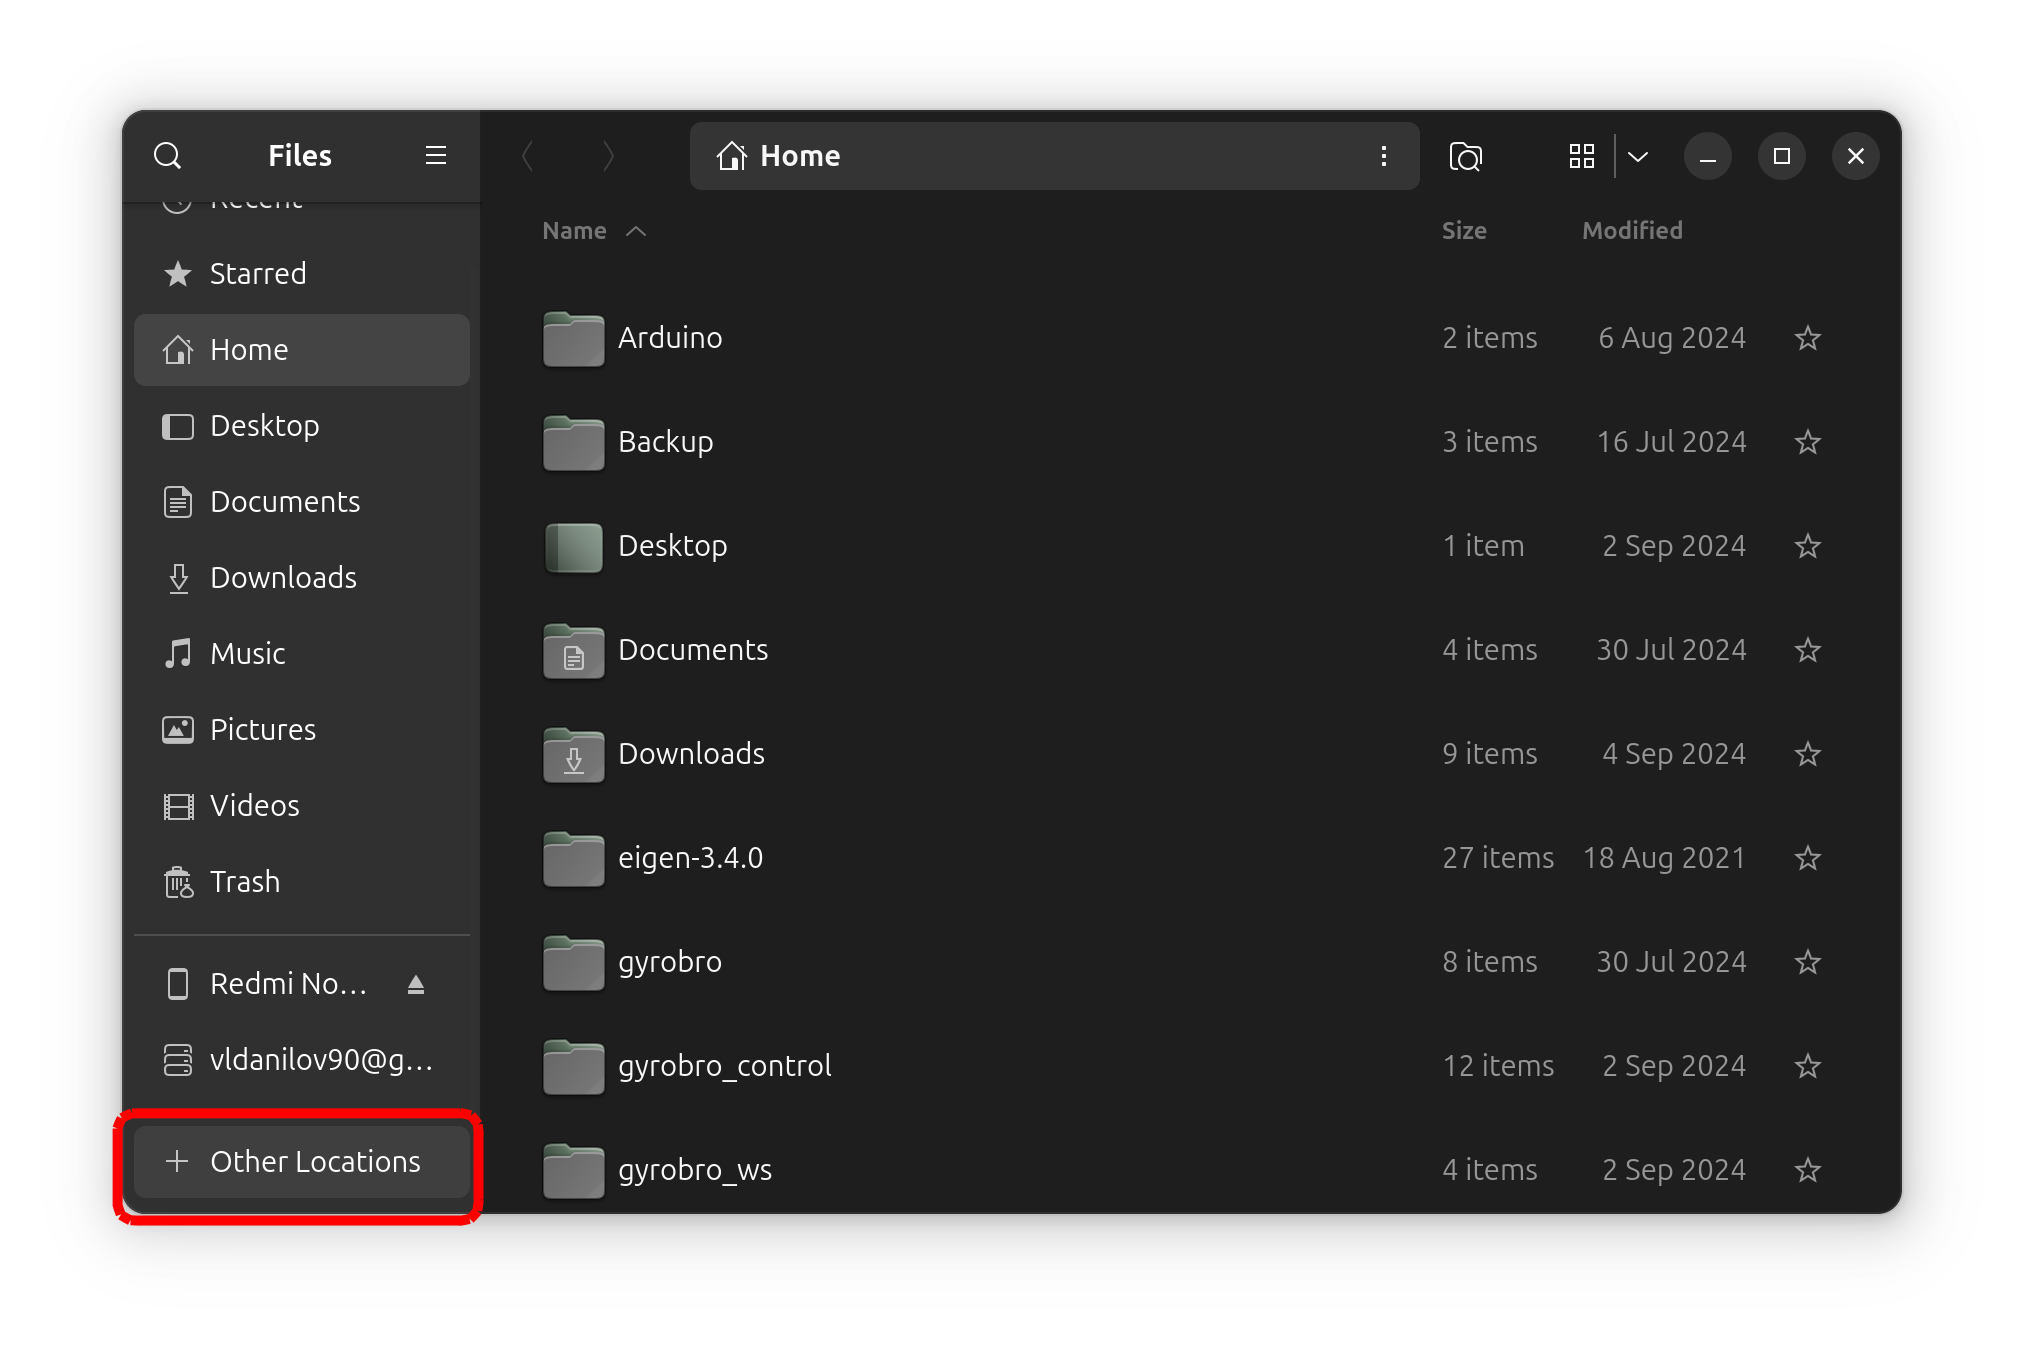The height and width of the screenshot is (1348, 2024).
Task: Open Starred in the sidebar
Action: (258, 274)
